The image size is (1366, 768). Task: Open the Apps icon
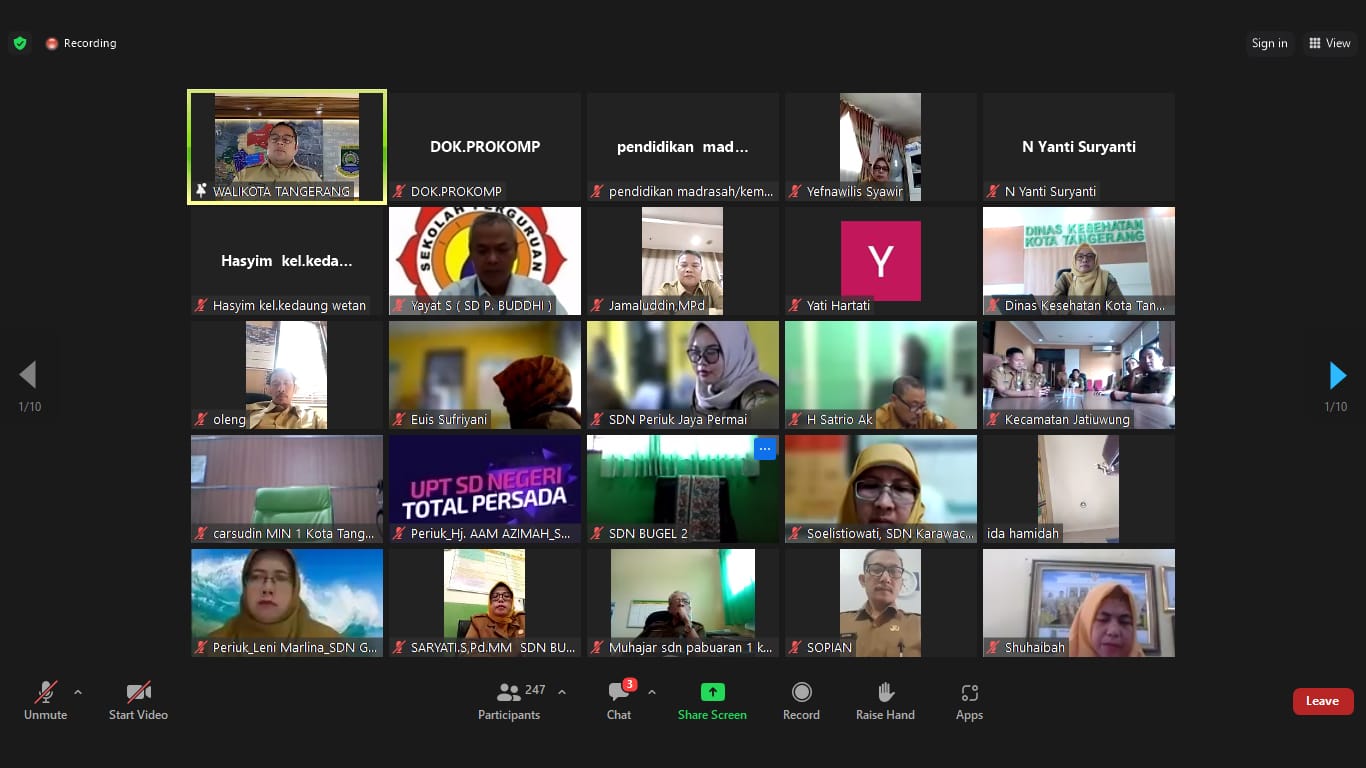969,692
